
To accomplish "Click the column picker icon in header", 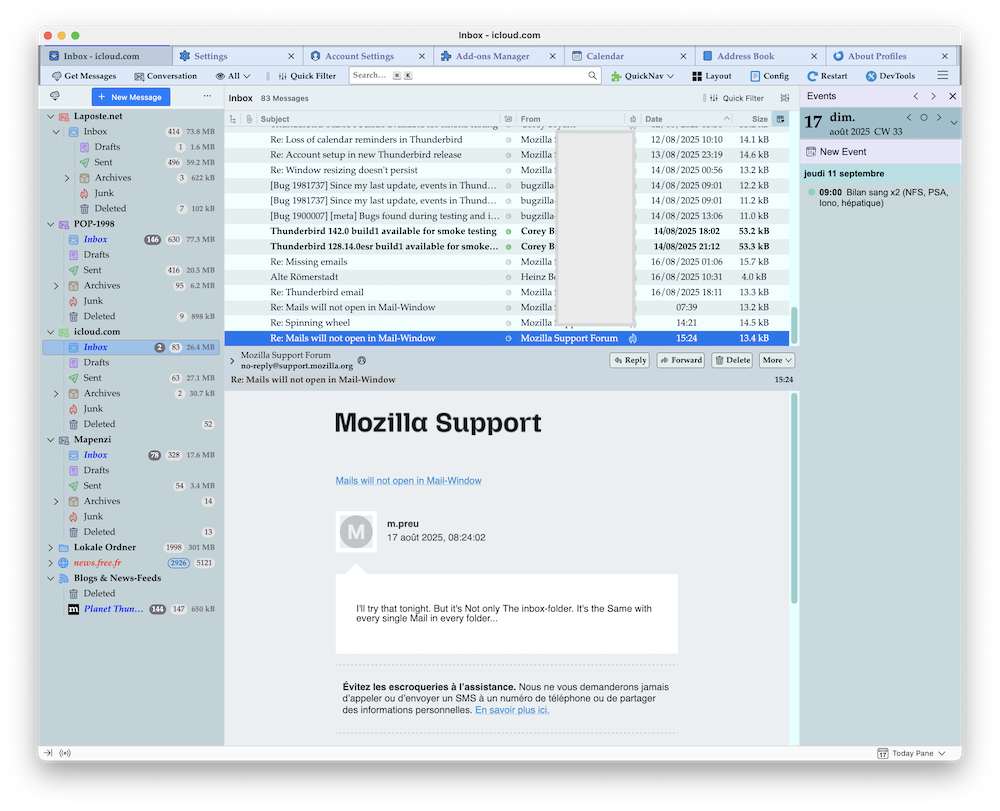I will pyautogui.click(x=780, y=119).
